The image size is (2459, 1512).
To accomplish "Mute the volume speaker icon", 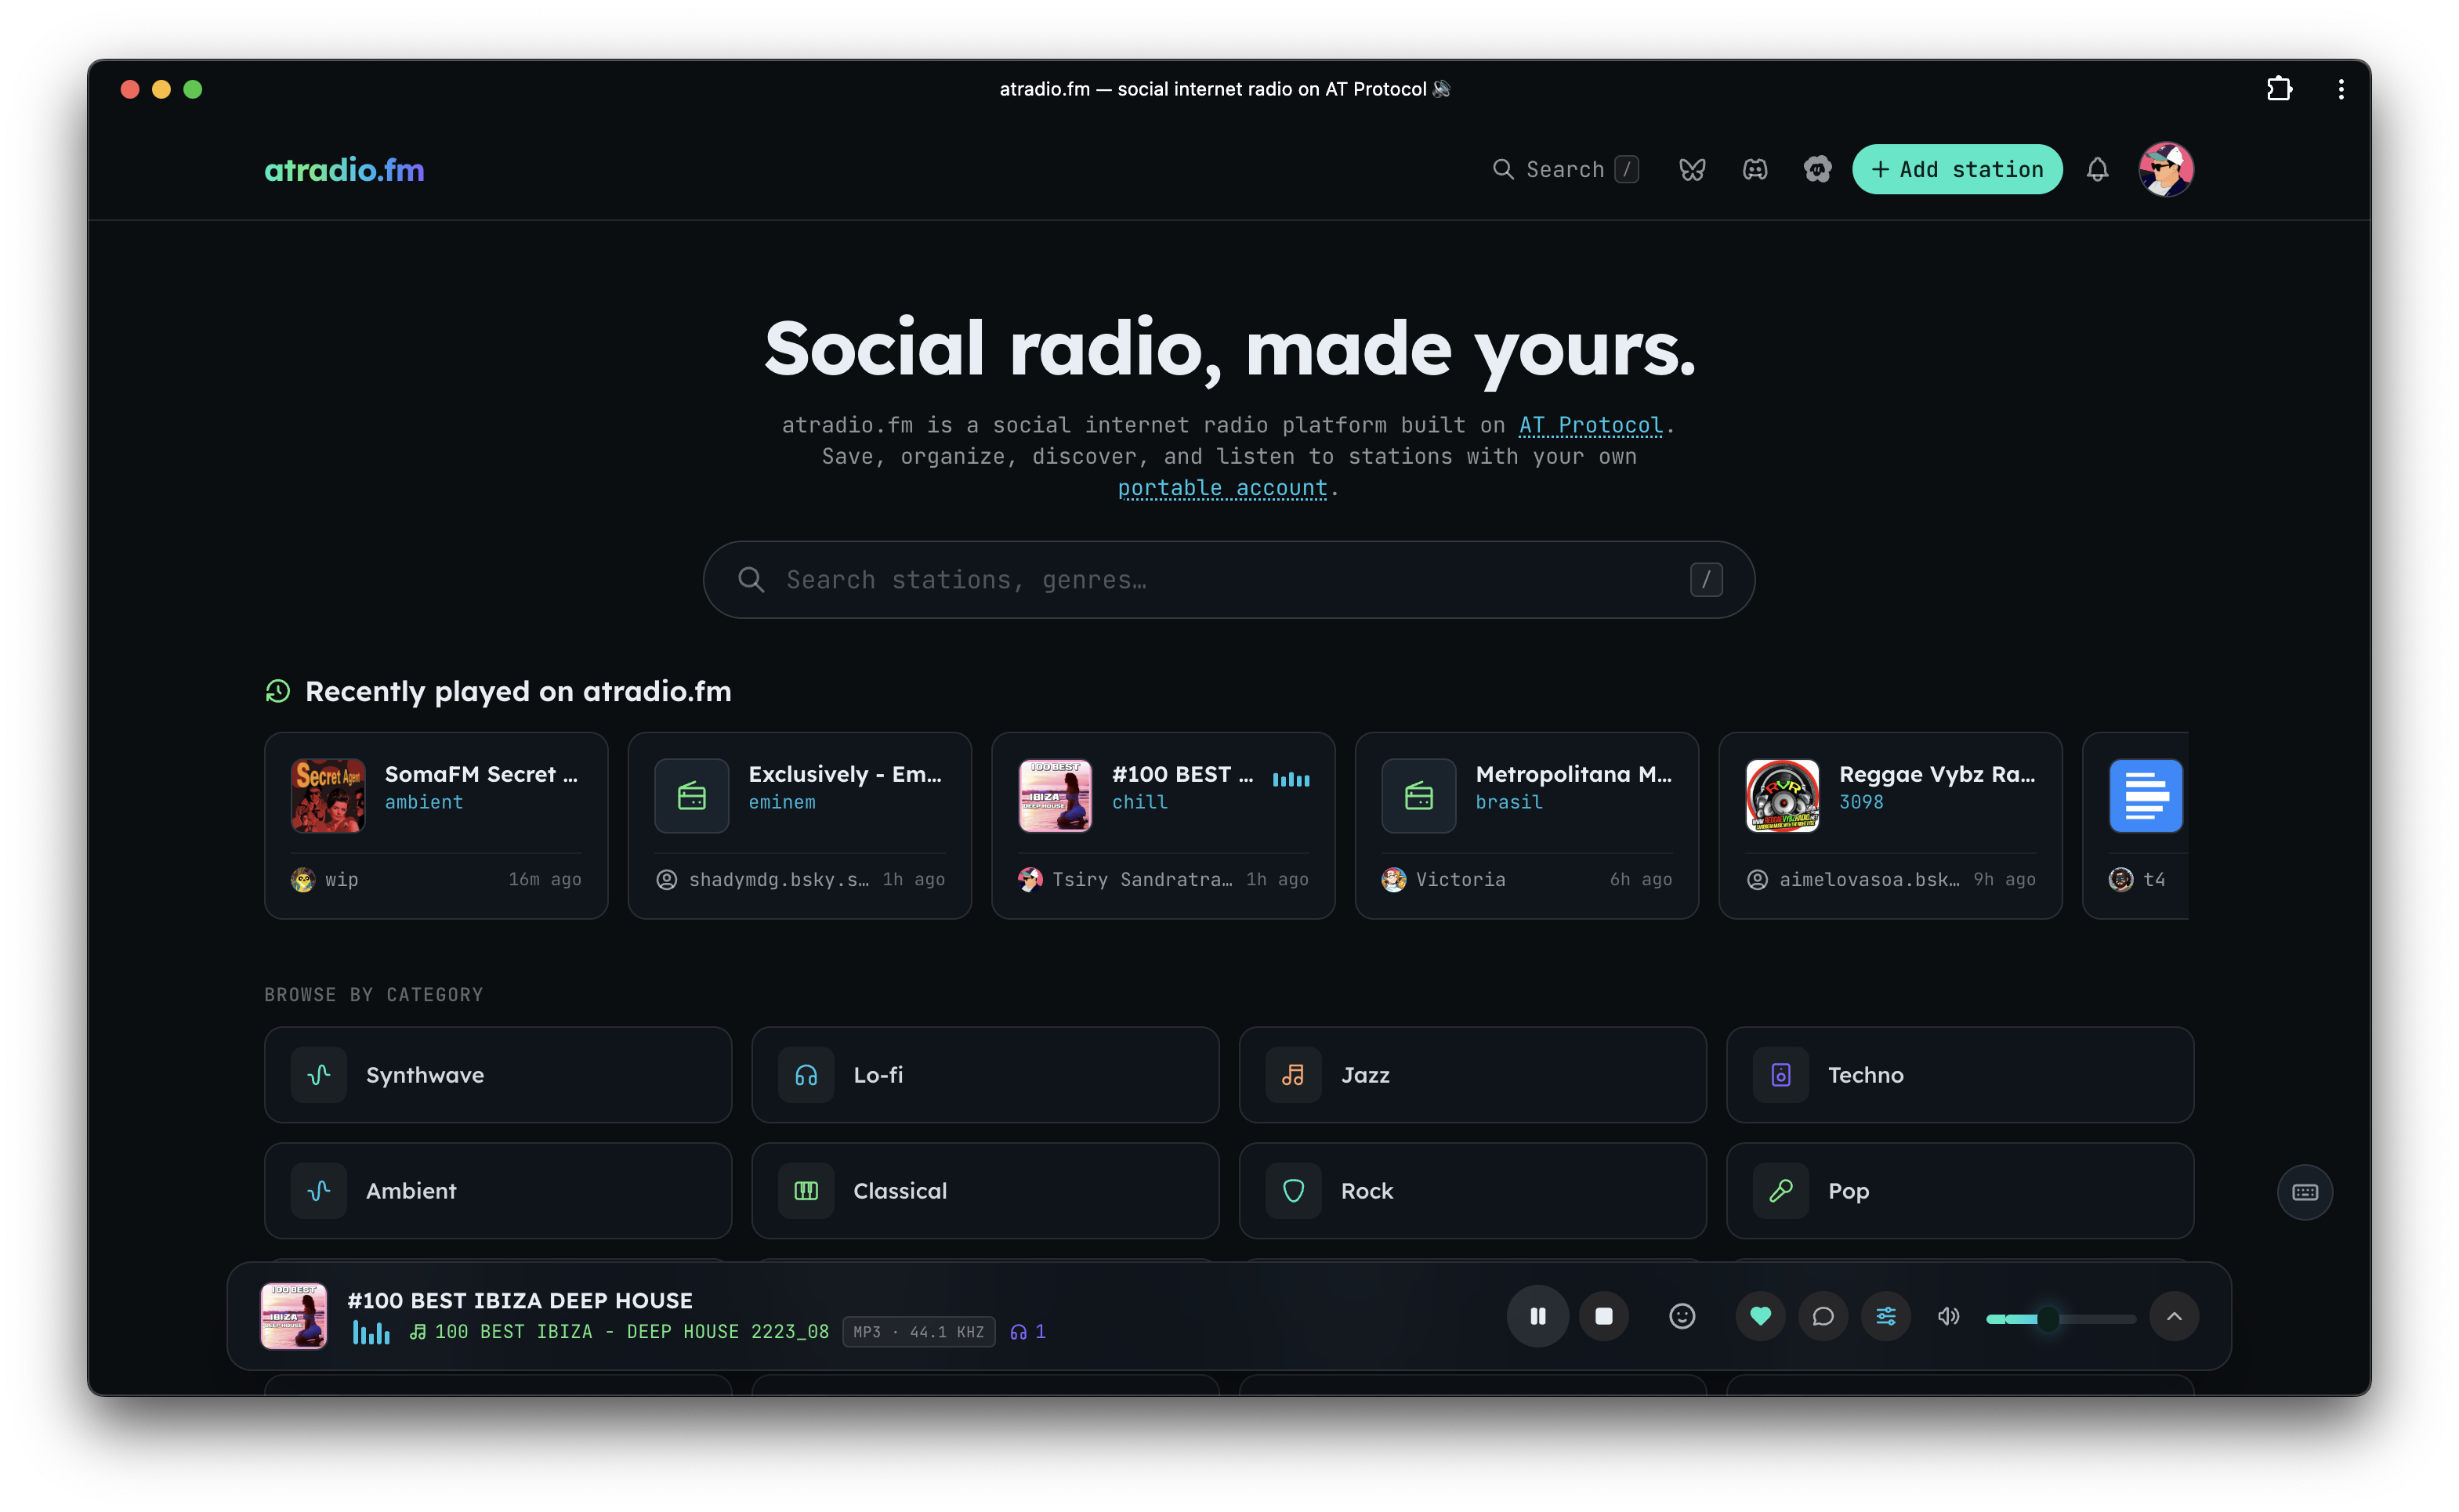I will [x=1948, y=1316].
